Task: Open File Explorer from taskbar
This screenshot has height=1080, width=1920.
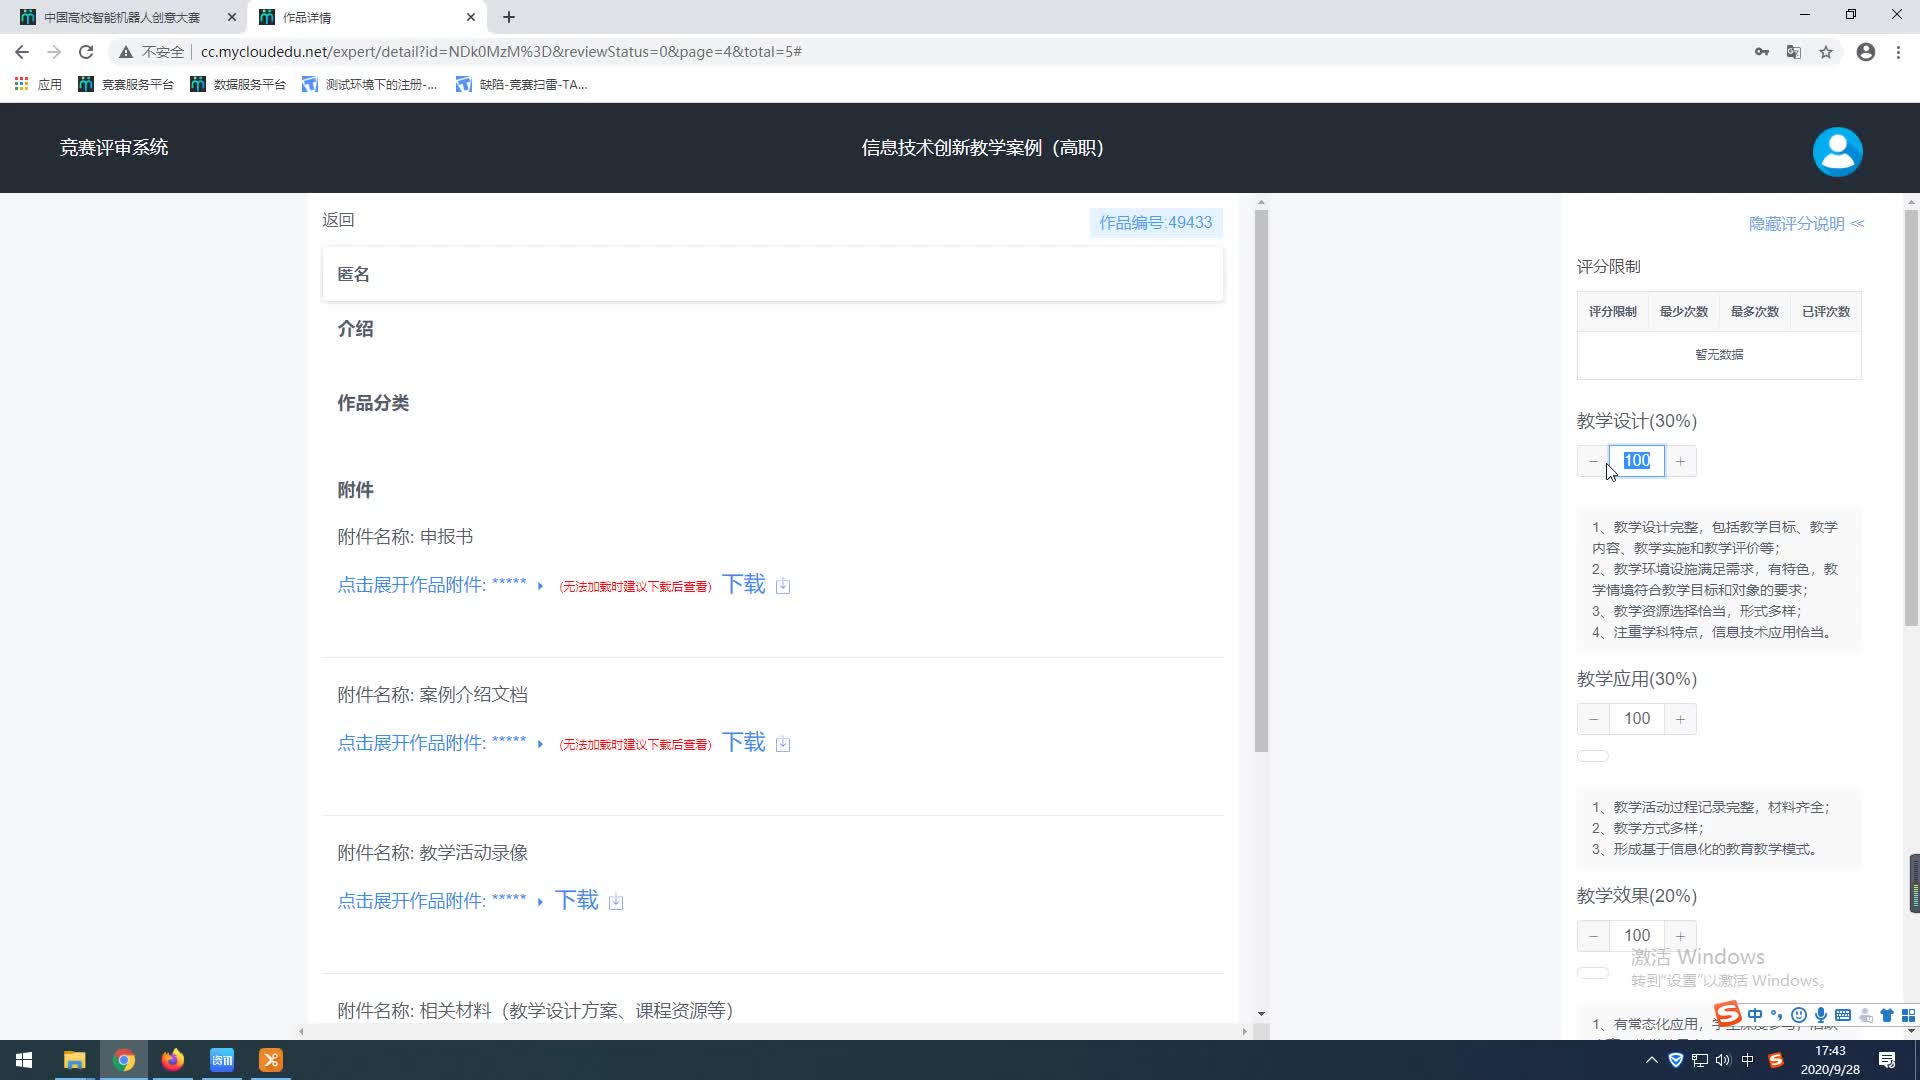Action: coord(74,1060)
